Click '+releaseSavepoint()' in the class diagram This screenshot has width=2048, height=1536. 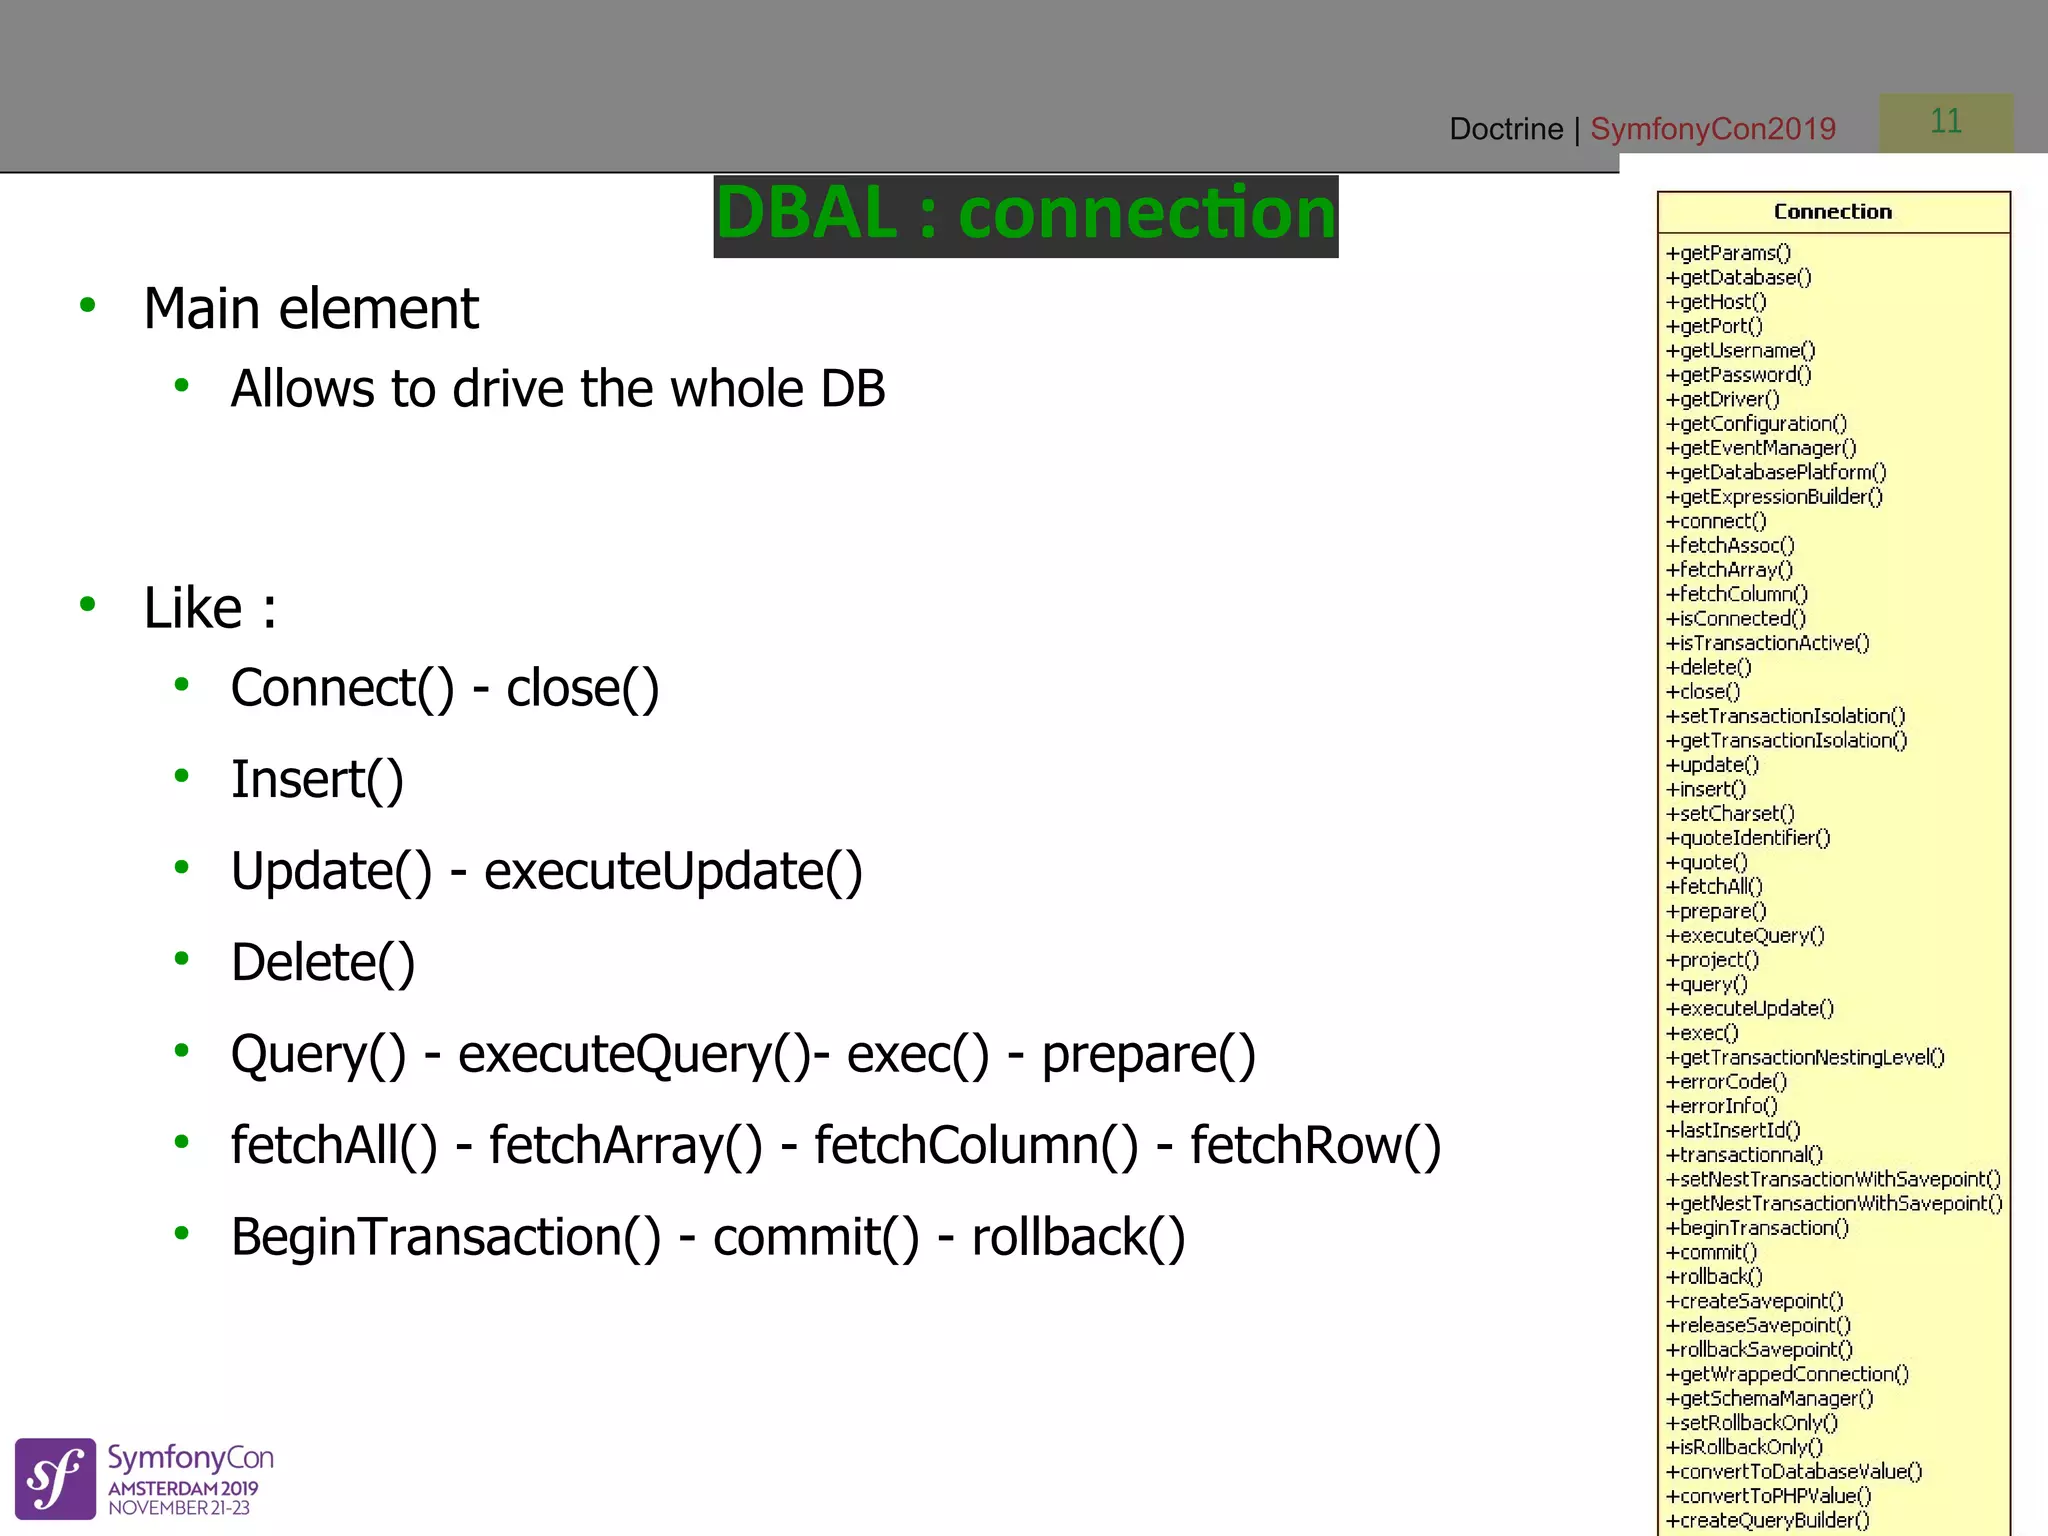pyautogui.click(x=1759, y=1325)
